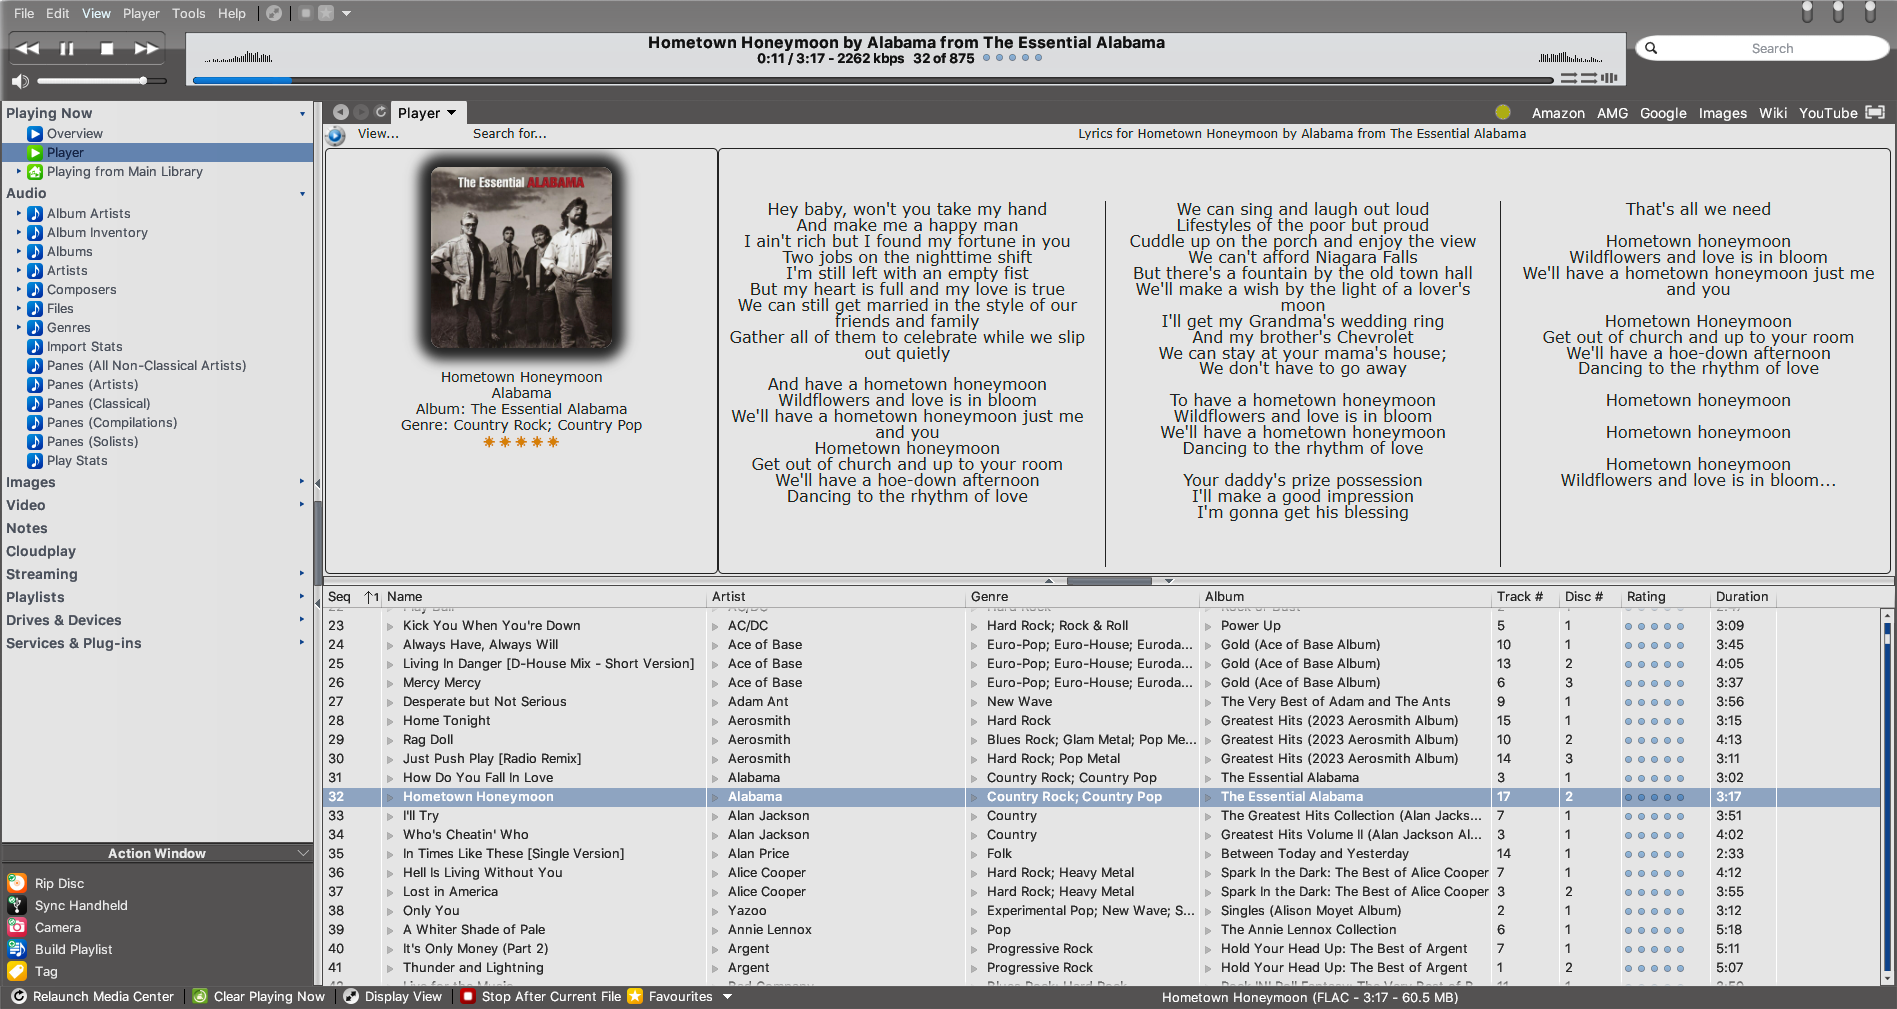Go back with the navigation back arrow
This screenshot has width=1897, height=1009.
pos(341,112)
